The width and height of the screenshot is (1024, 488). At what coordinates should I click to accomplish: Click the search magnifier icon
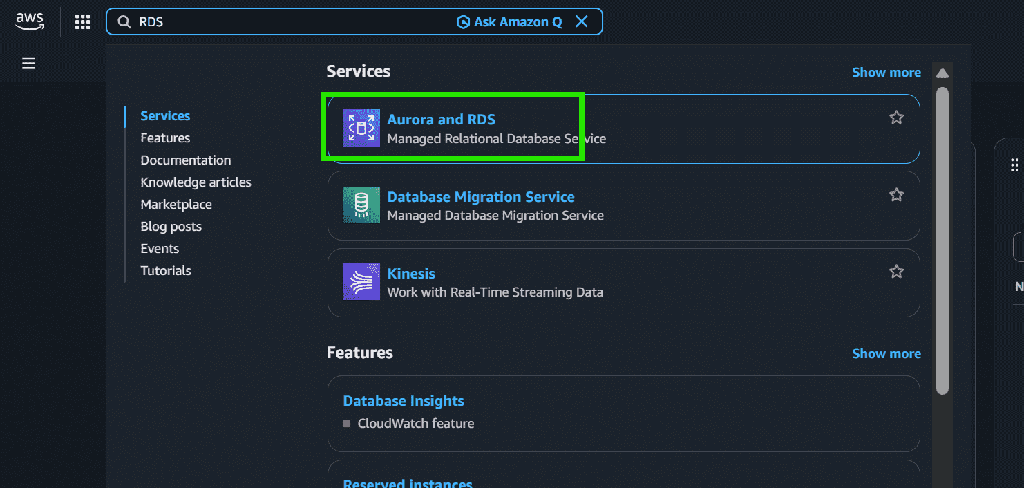[123, 22]
